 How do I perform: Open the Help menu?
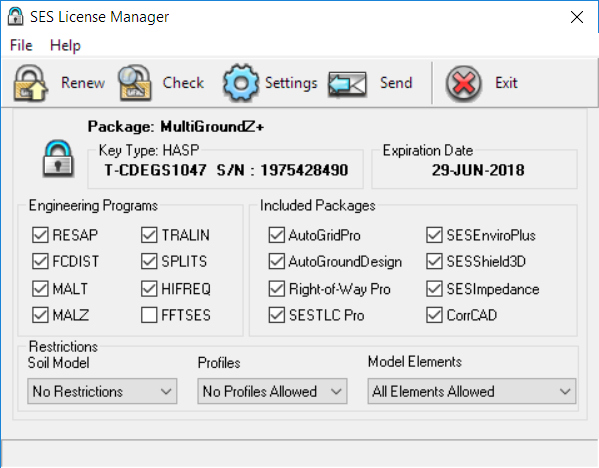[65, 45]
